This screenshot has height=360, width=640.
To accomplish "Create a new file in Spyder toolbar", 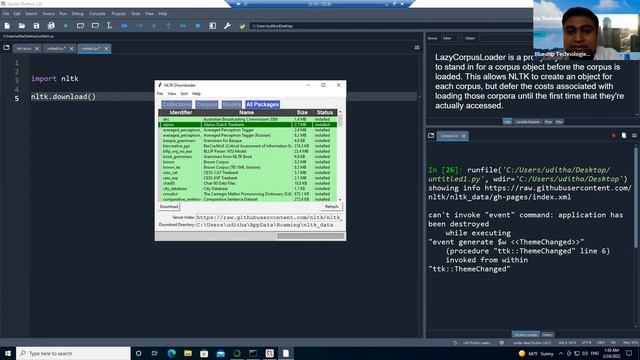I will click(x=7, y=26).
